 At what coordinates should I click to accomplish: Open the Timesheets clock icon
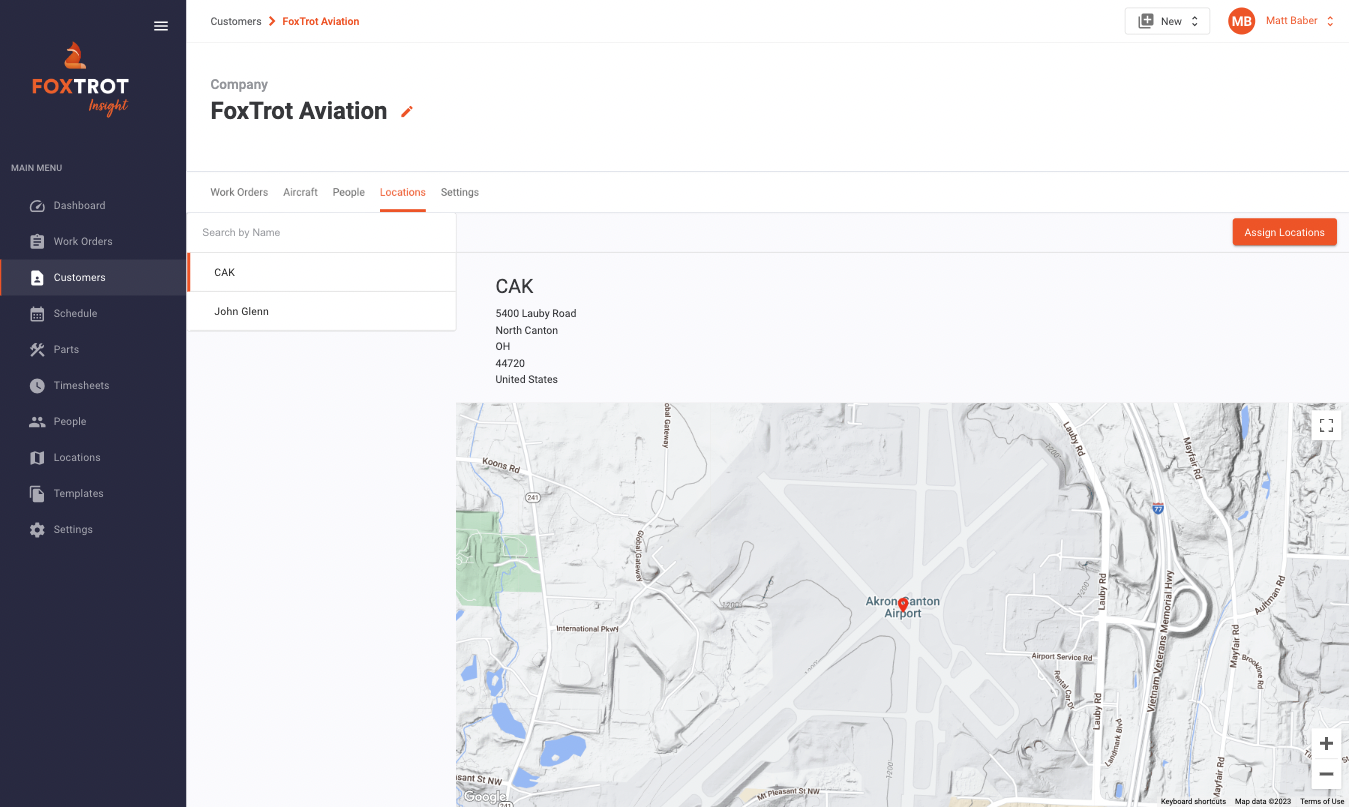(36, 385)
